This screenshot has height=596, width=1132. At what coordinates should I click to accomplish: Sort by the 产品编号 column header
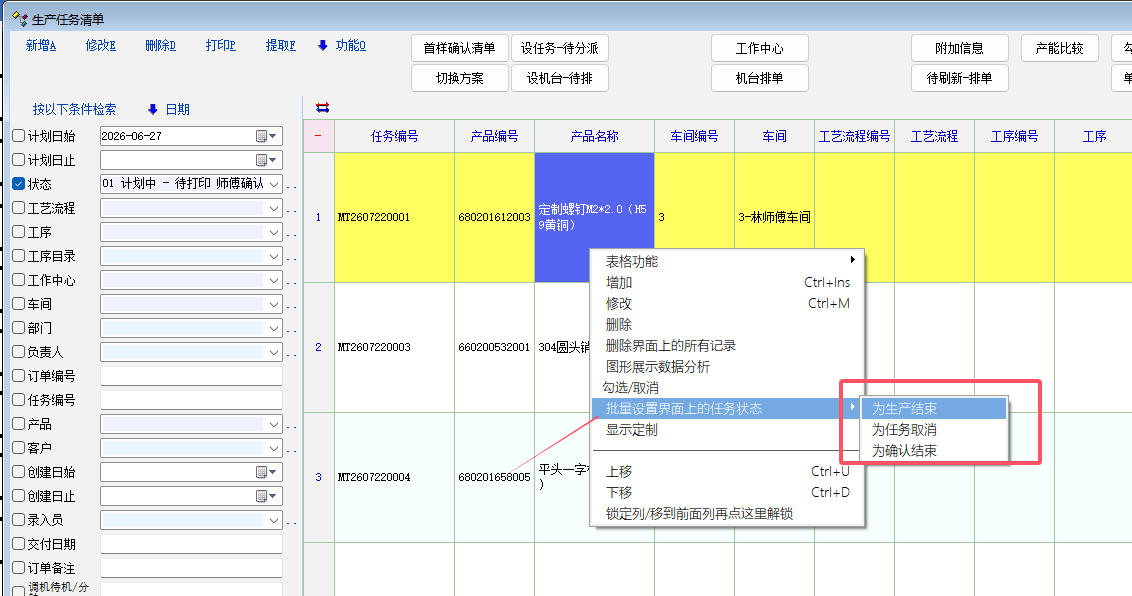pos(495,136)
